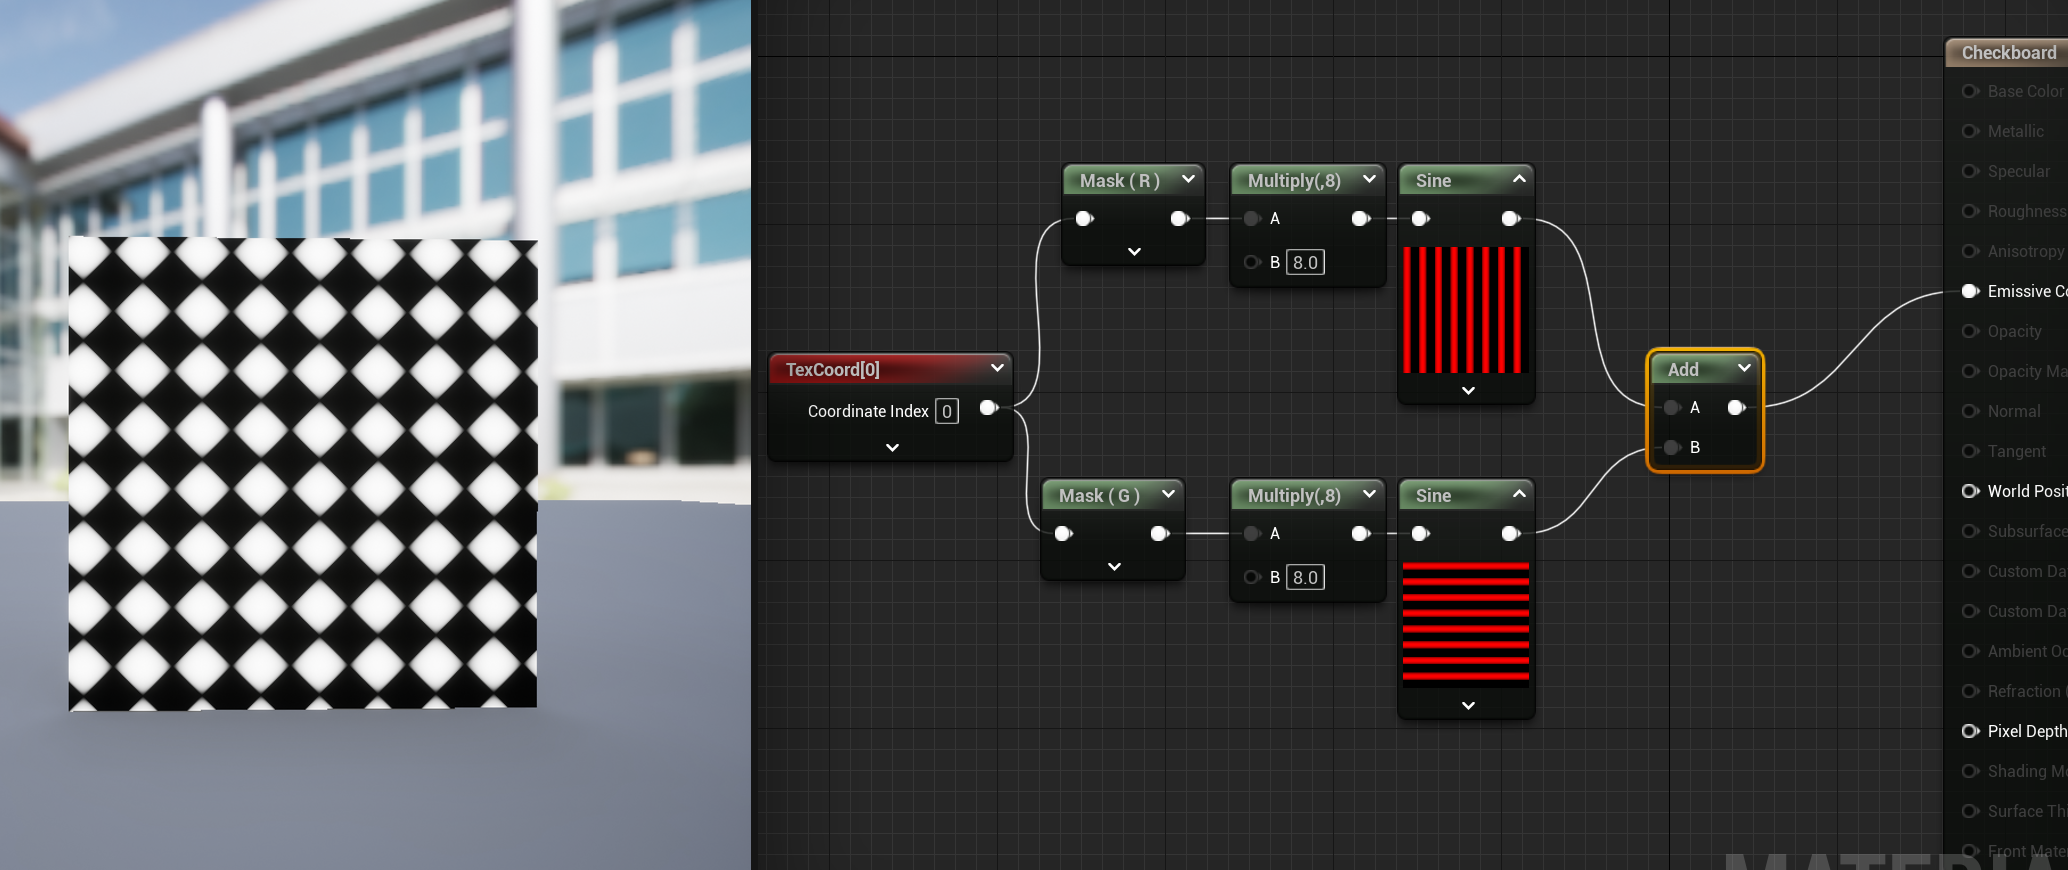
Task: Click the Coordinate Index value field
Action: click(947, 411)
